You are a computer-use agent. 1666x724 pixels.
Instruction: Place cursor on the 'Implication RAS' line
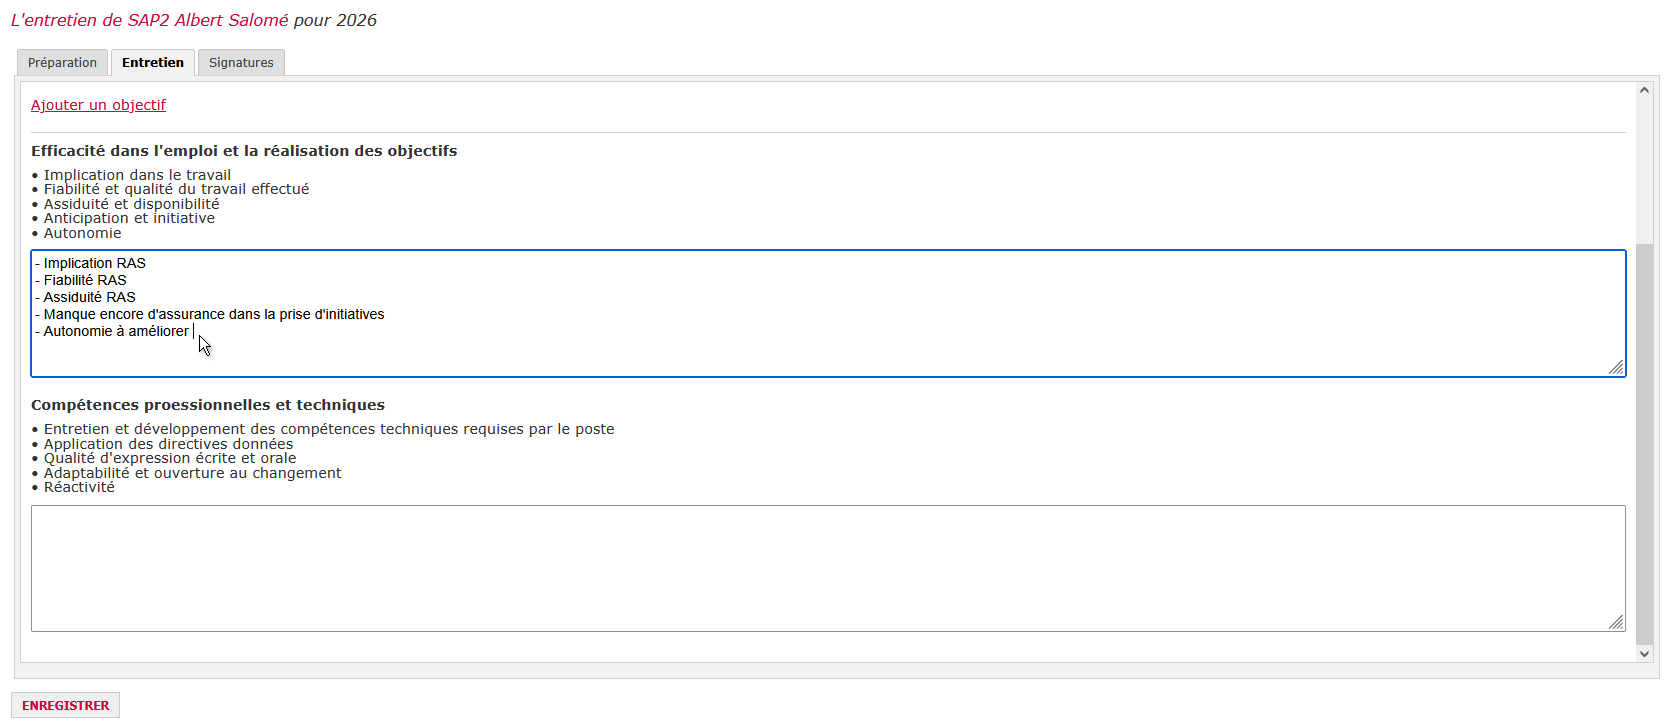94,263
